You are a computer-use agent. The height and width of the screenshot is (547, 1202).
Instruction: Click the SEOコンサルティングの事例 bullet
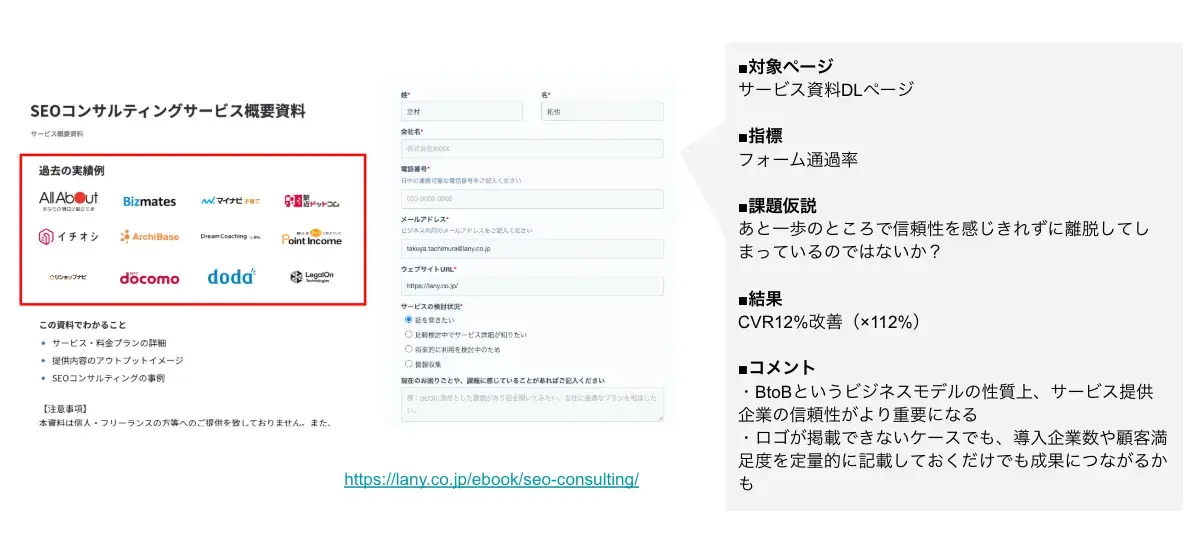(107, 378)
